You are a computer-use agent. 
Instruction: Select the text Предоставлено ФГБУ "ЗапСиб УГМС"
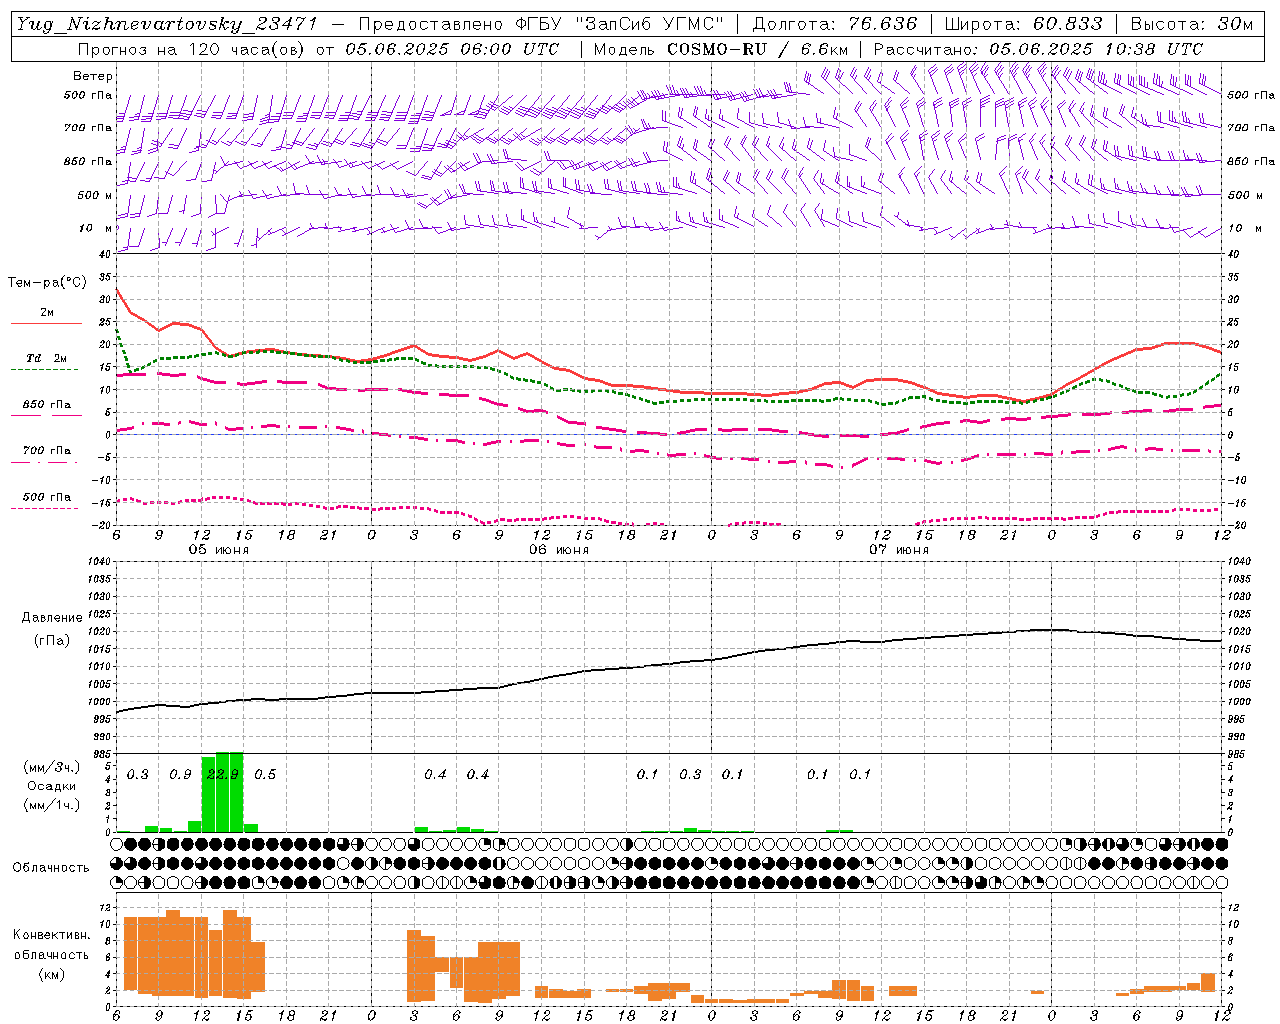click(x=541, y=24)
